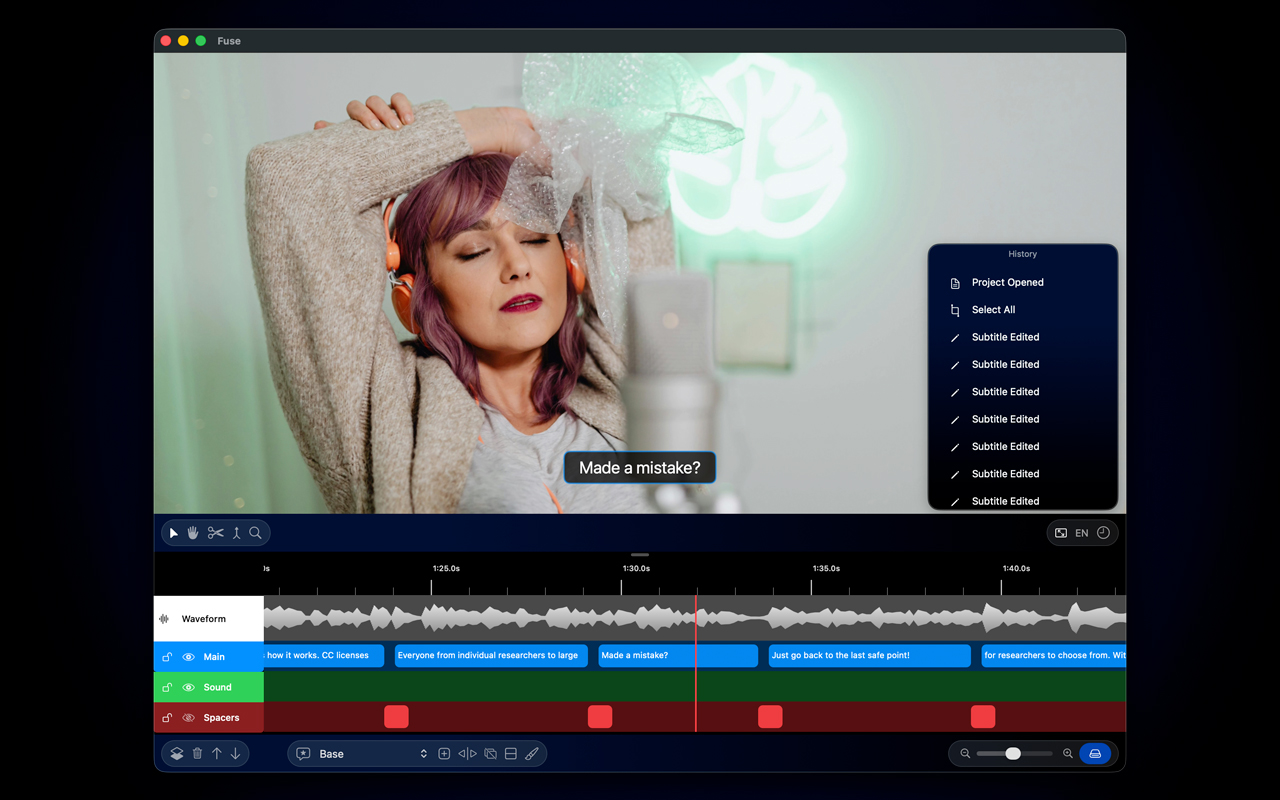
Task: Hide the Main layer with eye icon
Action: coord(188,657)
